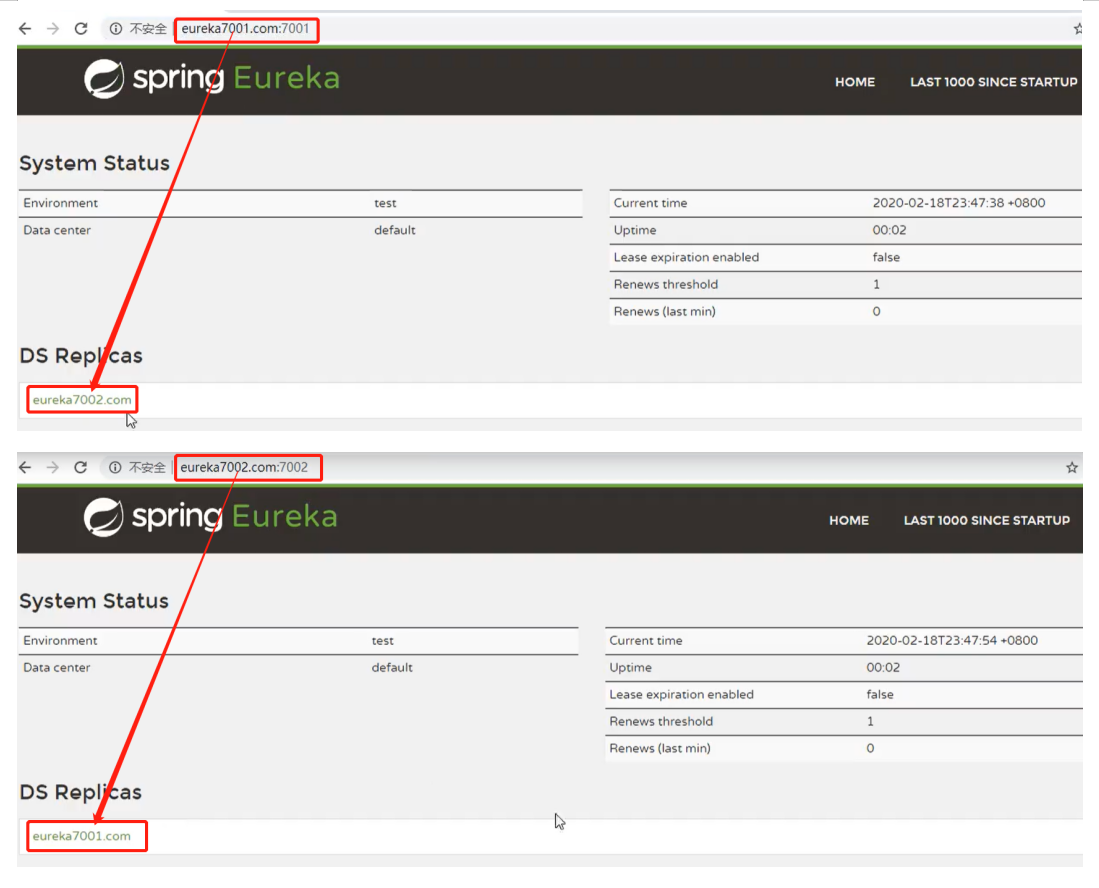Focus the eureka7001.com:7001 address bar
Screen dimensions: 1099x888
point(246,29)
